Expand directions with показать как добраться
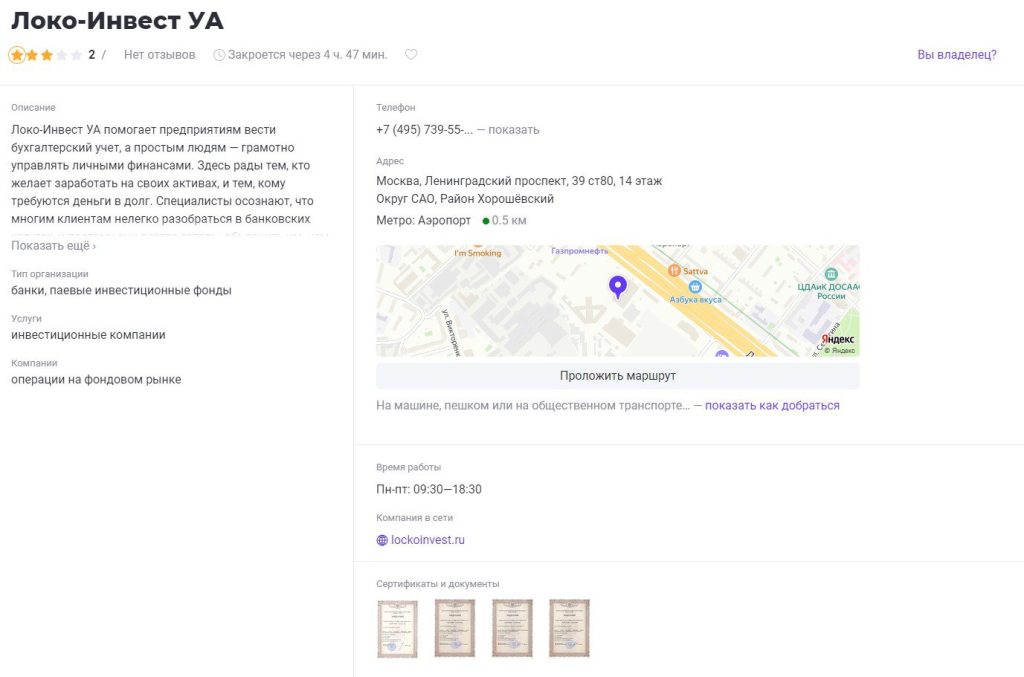1024x677 pixels. 772,405
